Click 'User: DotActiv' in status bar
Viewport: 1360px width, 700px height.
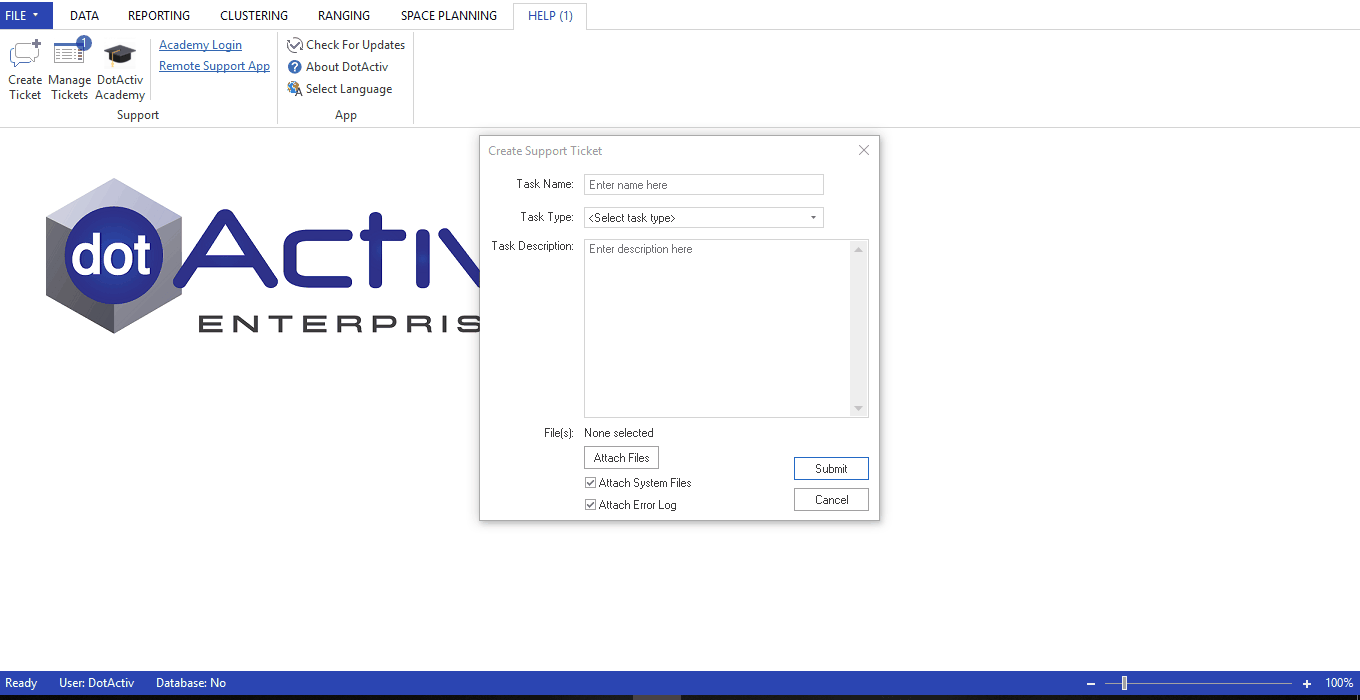(96, 683)
